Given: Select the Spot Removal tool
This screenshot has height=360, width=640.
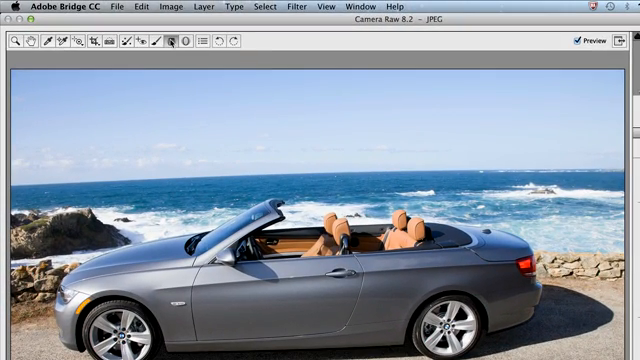Looking at the screenshot, I should (126, 41).
